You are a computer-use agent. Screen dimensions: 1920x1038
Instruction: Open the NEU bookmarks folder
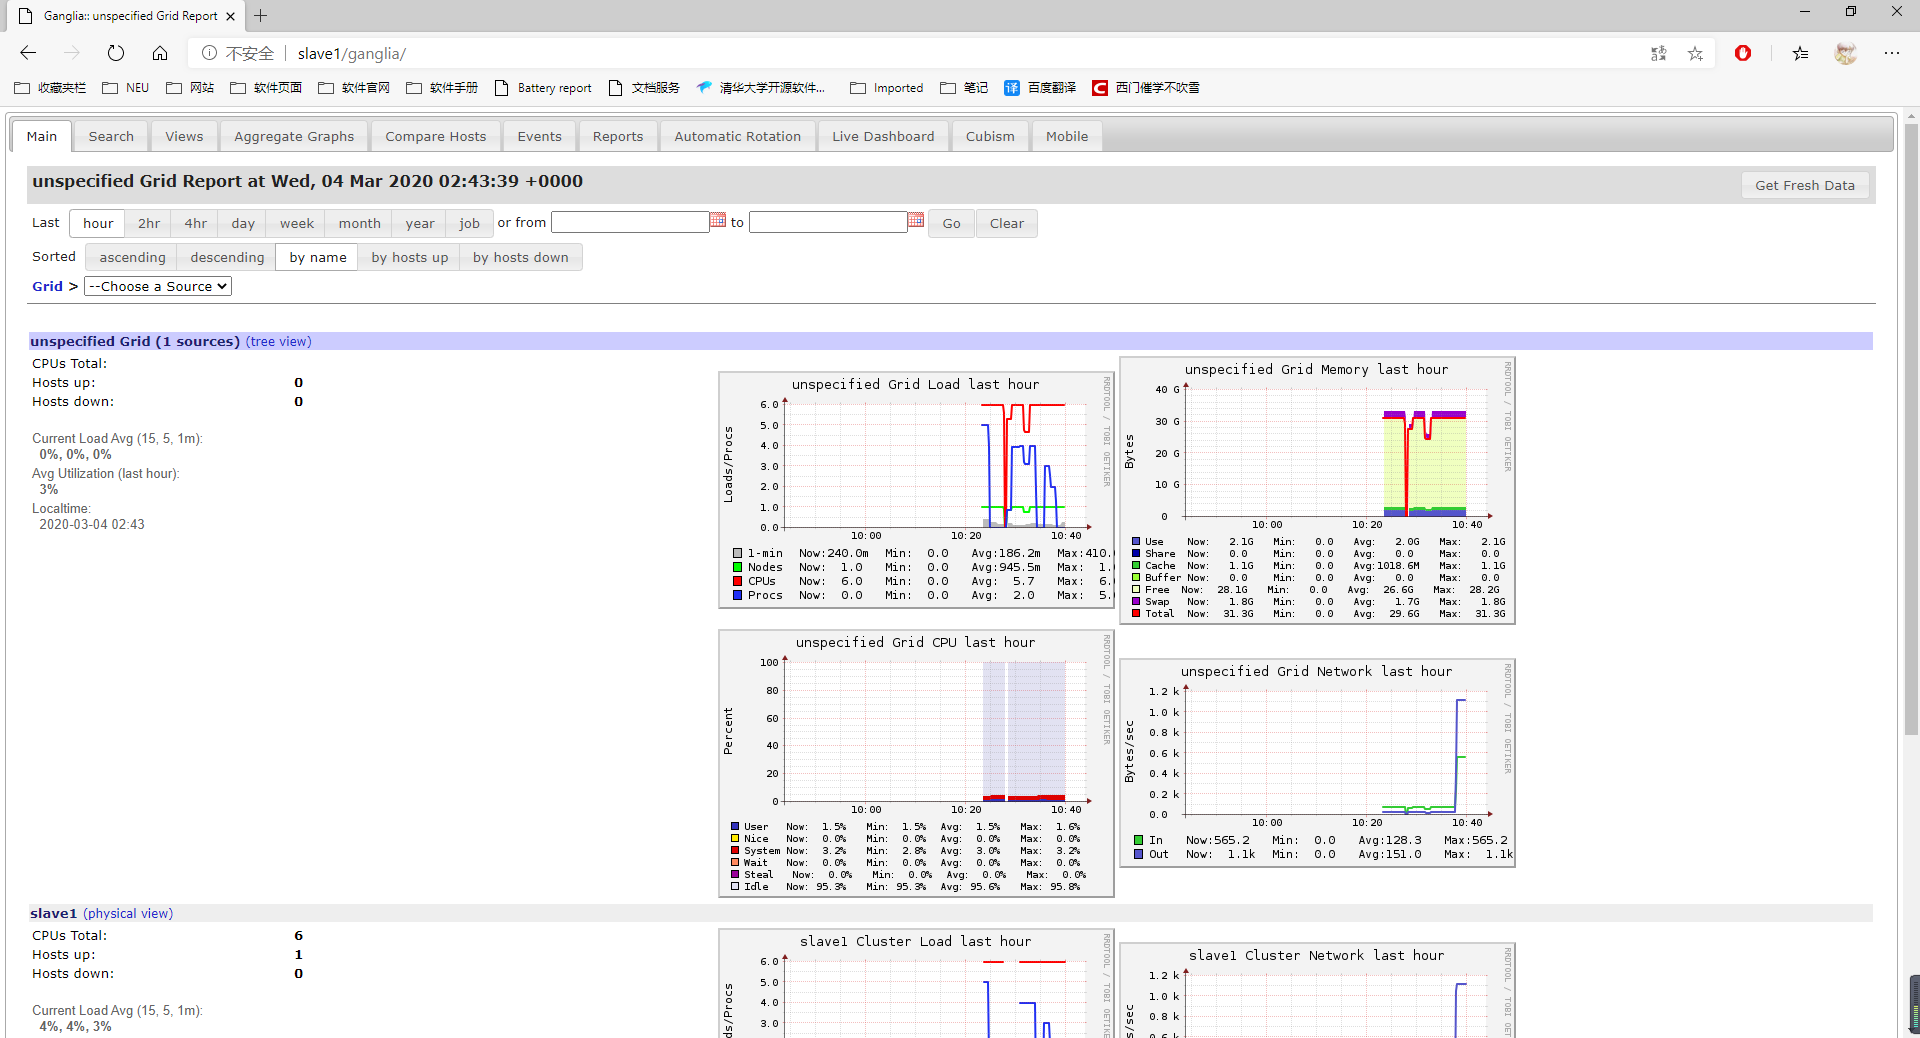[x=126, y=88]
